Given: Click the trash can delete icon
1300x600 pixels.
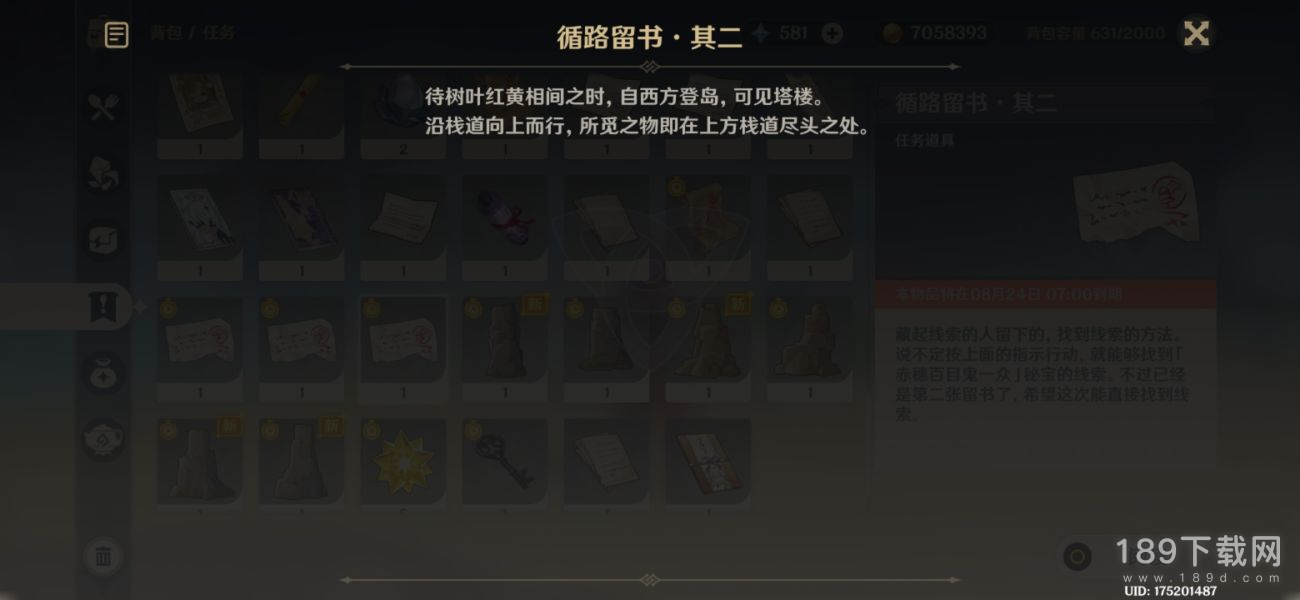Looking at the screenshot, I should [104, 556].
